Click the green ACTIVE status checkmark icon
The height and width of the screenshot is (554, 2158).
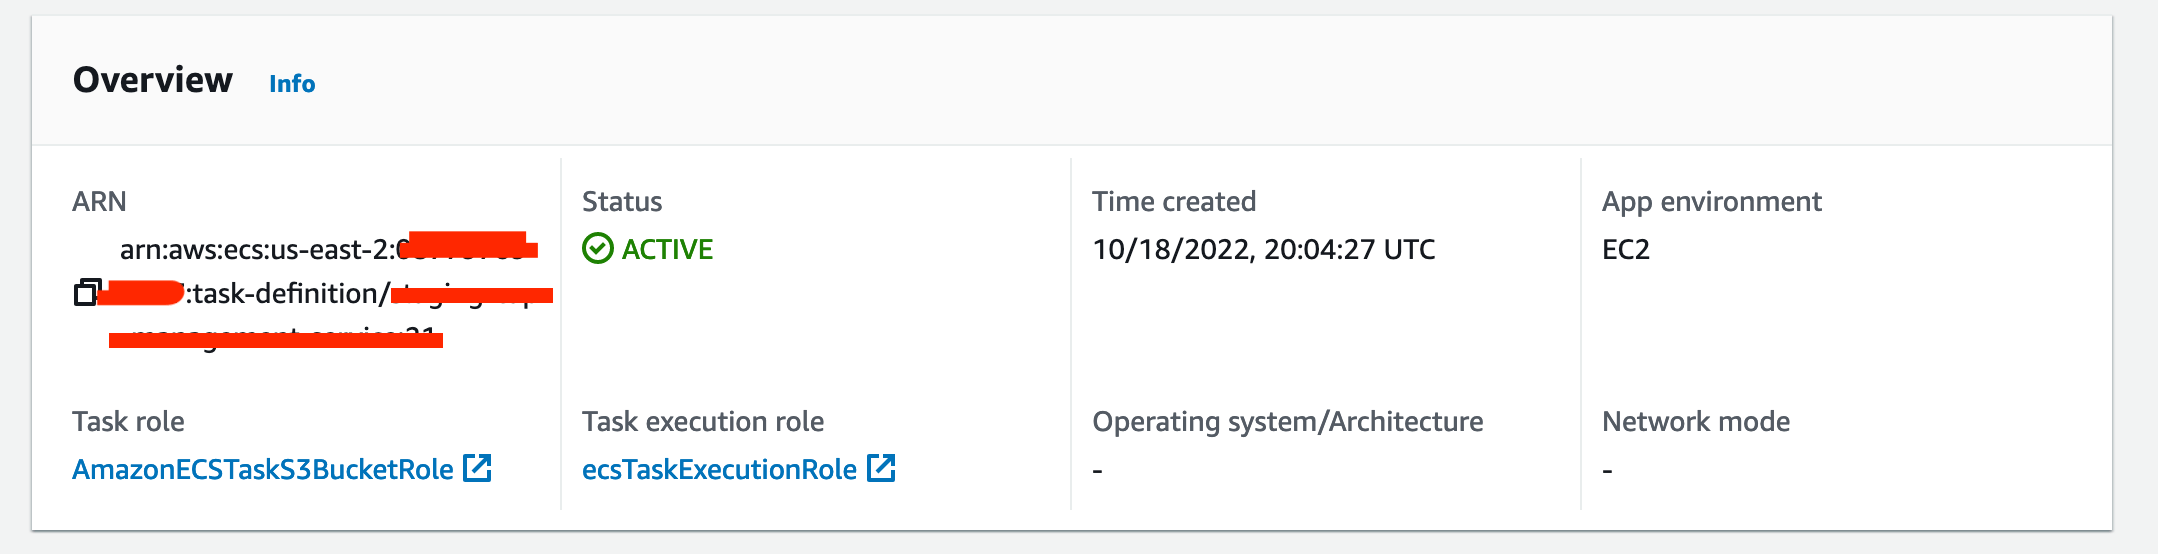point(598,249)
